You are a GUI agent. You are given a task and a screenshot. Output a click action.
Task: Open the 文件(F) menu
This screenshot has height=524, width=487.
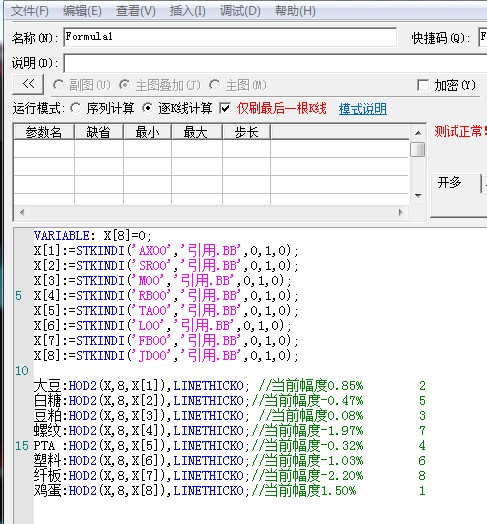click(x=30, y=11)
